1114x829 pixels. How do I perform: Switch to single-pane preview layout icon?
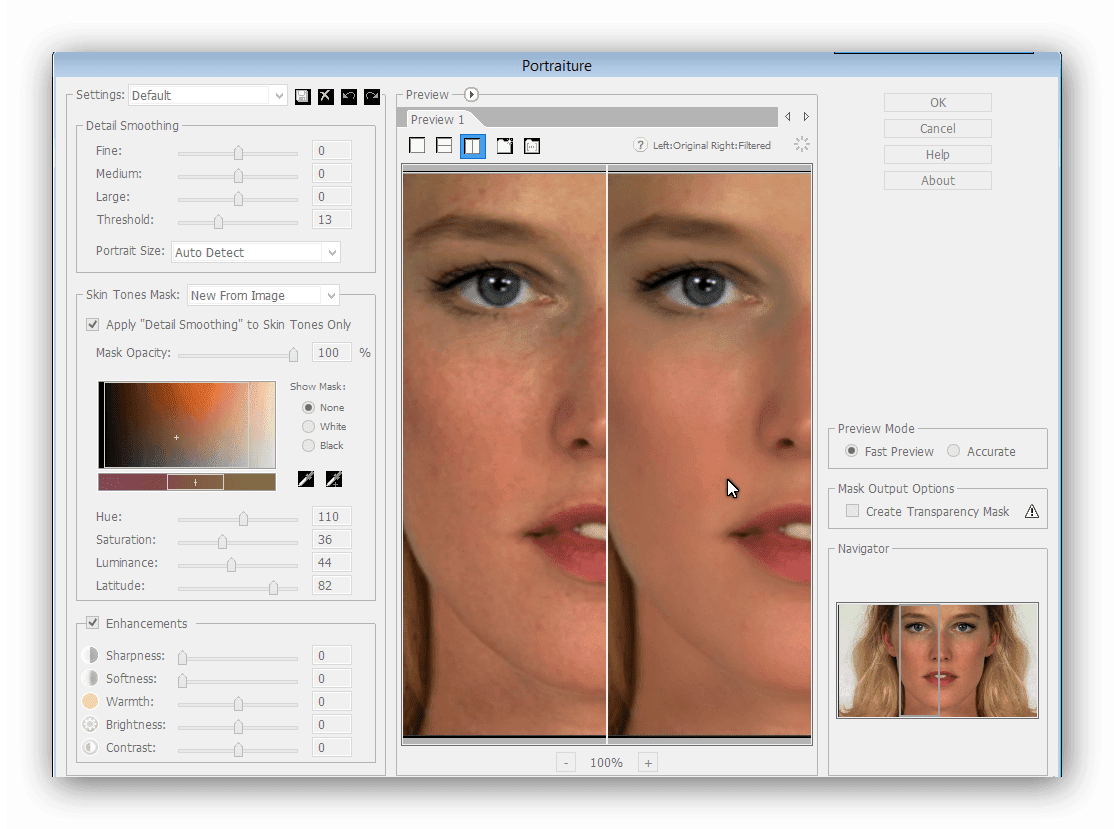coord(417,146)
